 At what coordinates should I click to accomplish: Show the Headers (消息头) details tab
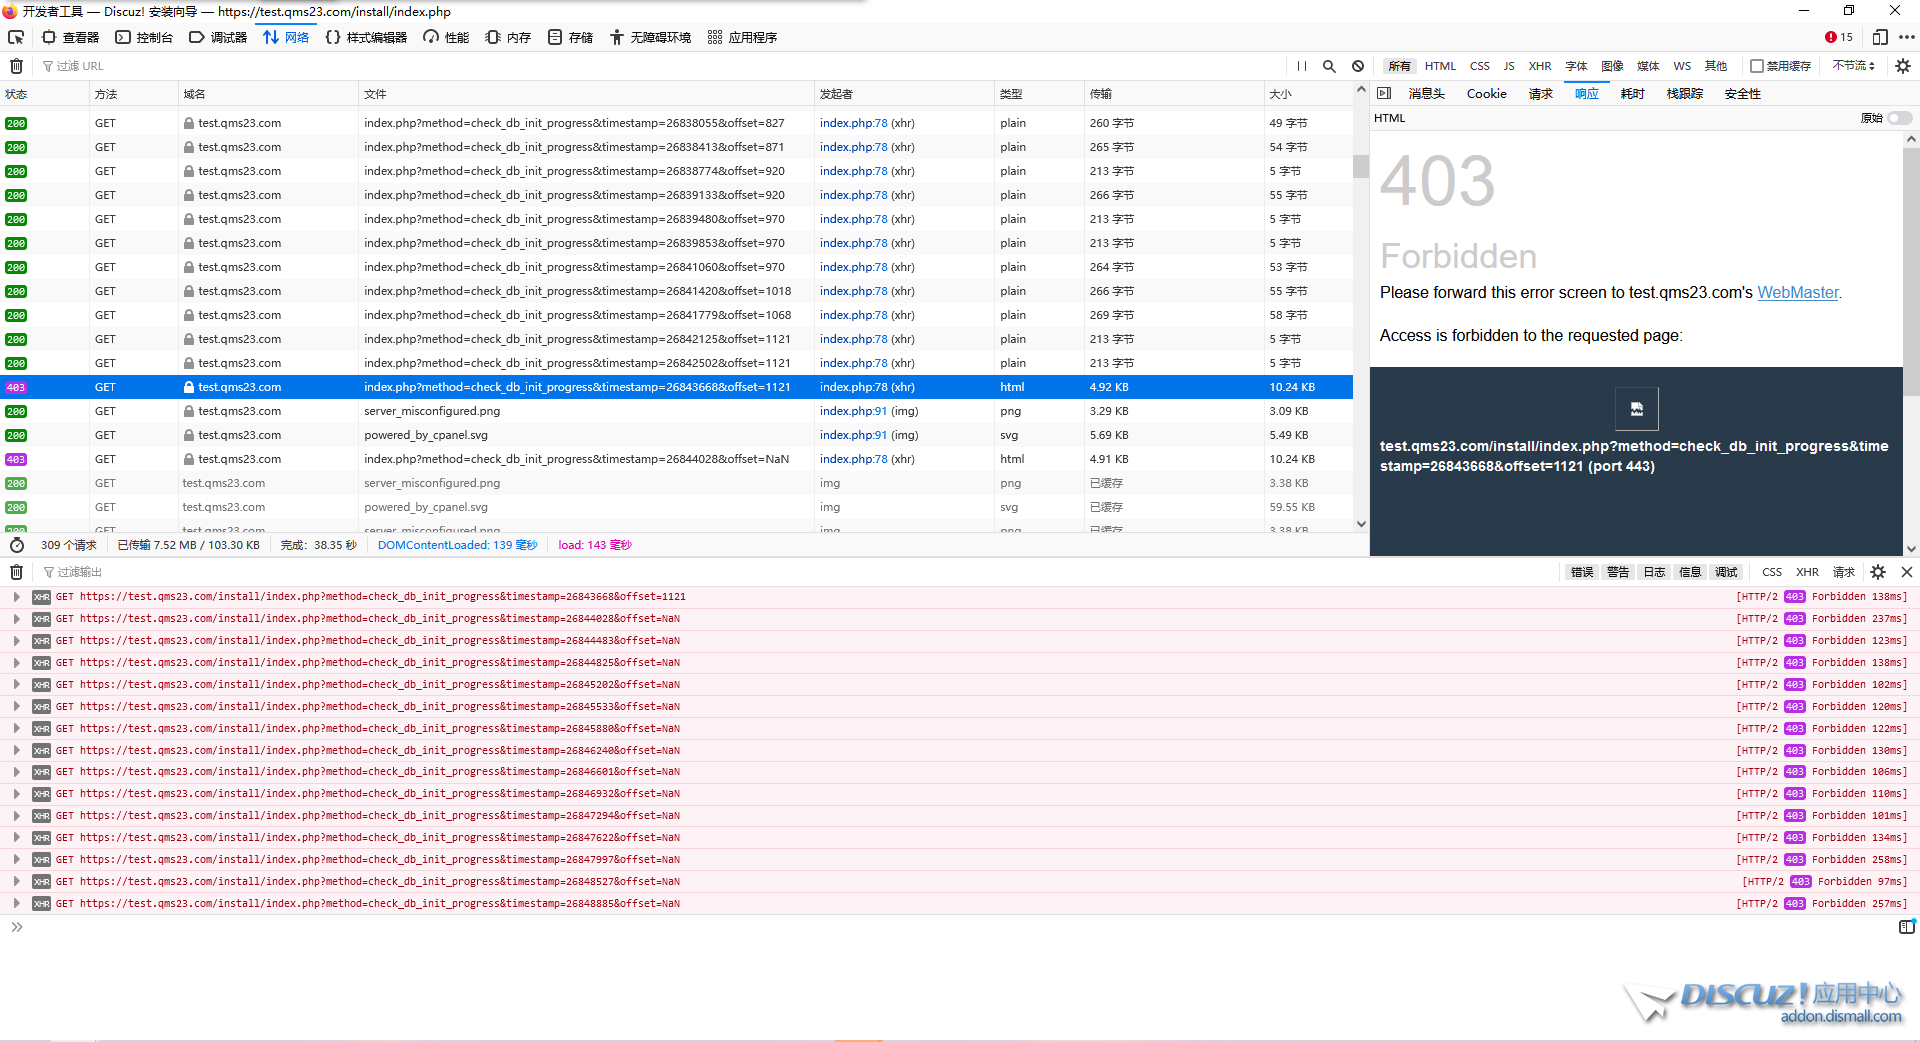[1426, 94]
